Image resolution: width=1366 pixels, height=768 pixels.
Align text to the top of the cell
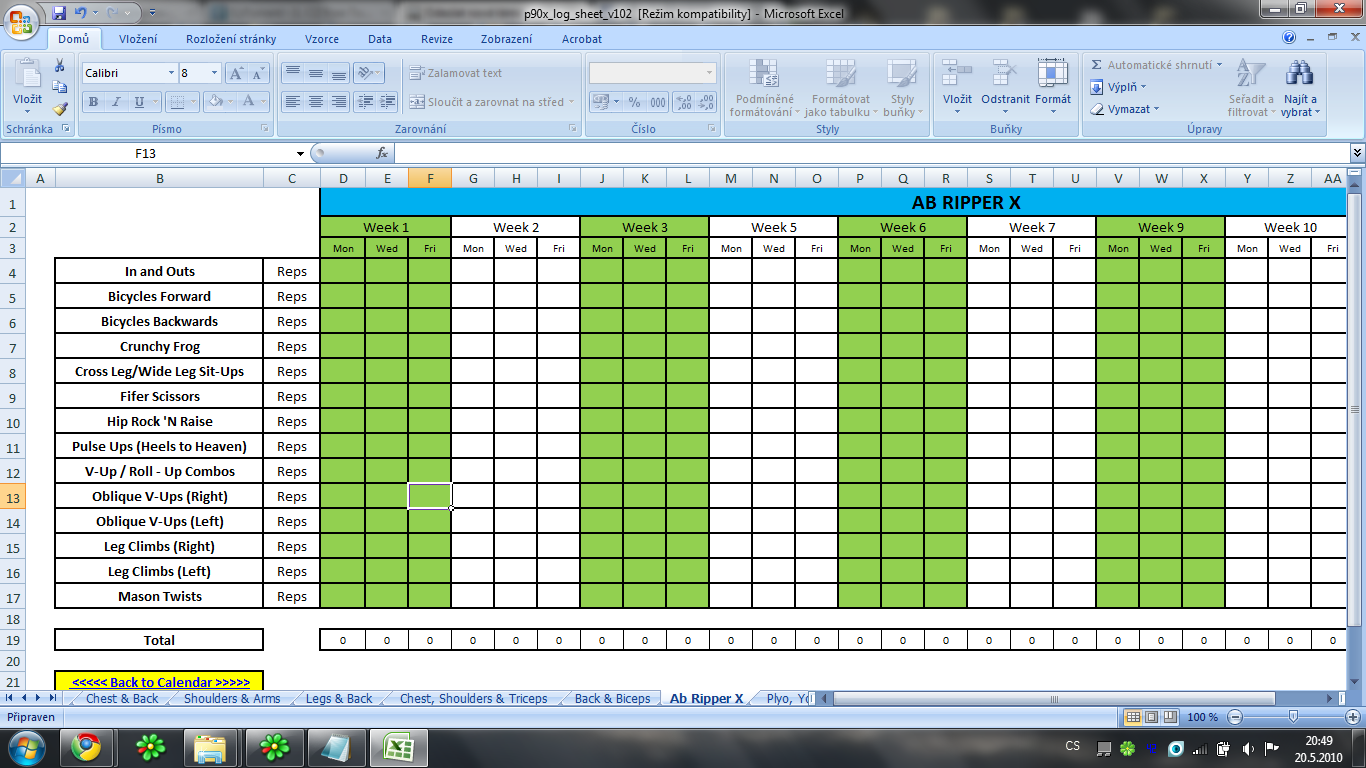point(292,73)
